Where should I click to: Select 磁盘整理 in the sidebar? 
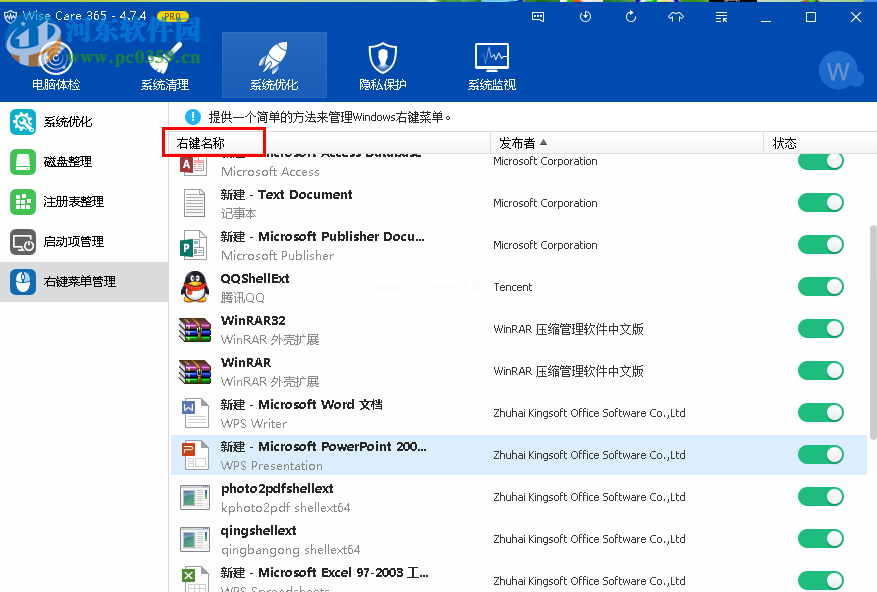pyautogui.click(x=67, y=162)
